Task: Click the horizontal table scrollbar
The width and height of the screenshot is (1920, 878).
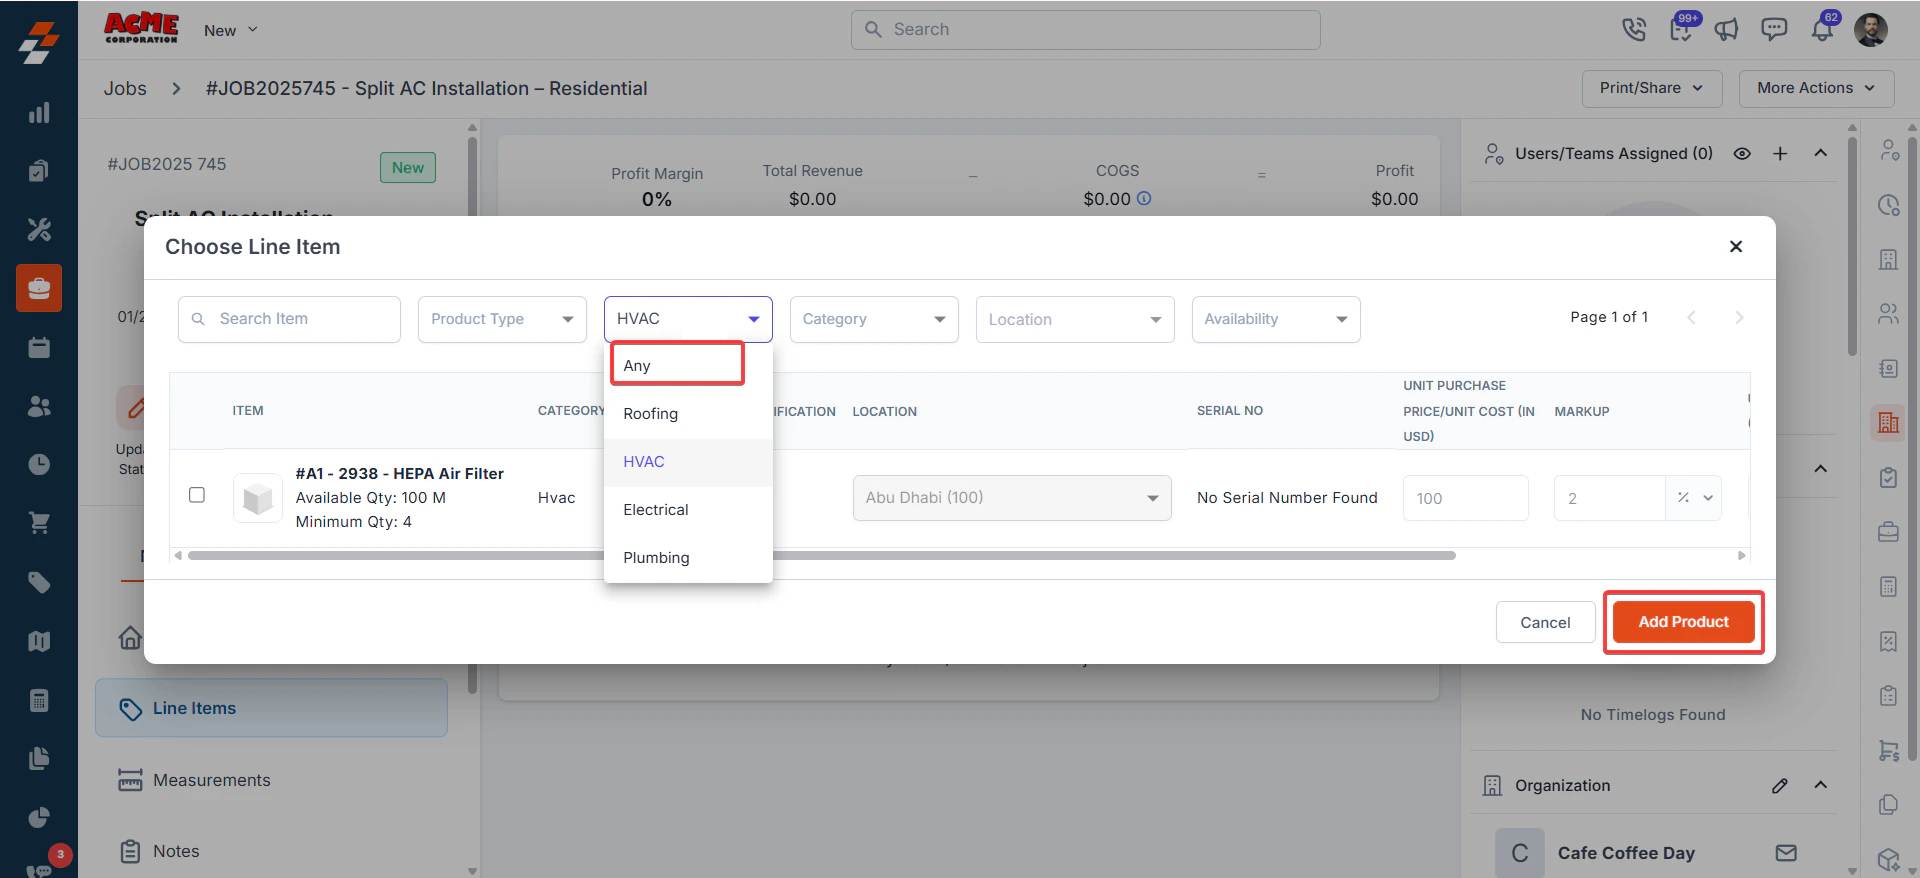Action: [x=821, y=555]
